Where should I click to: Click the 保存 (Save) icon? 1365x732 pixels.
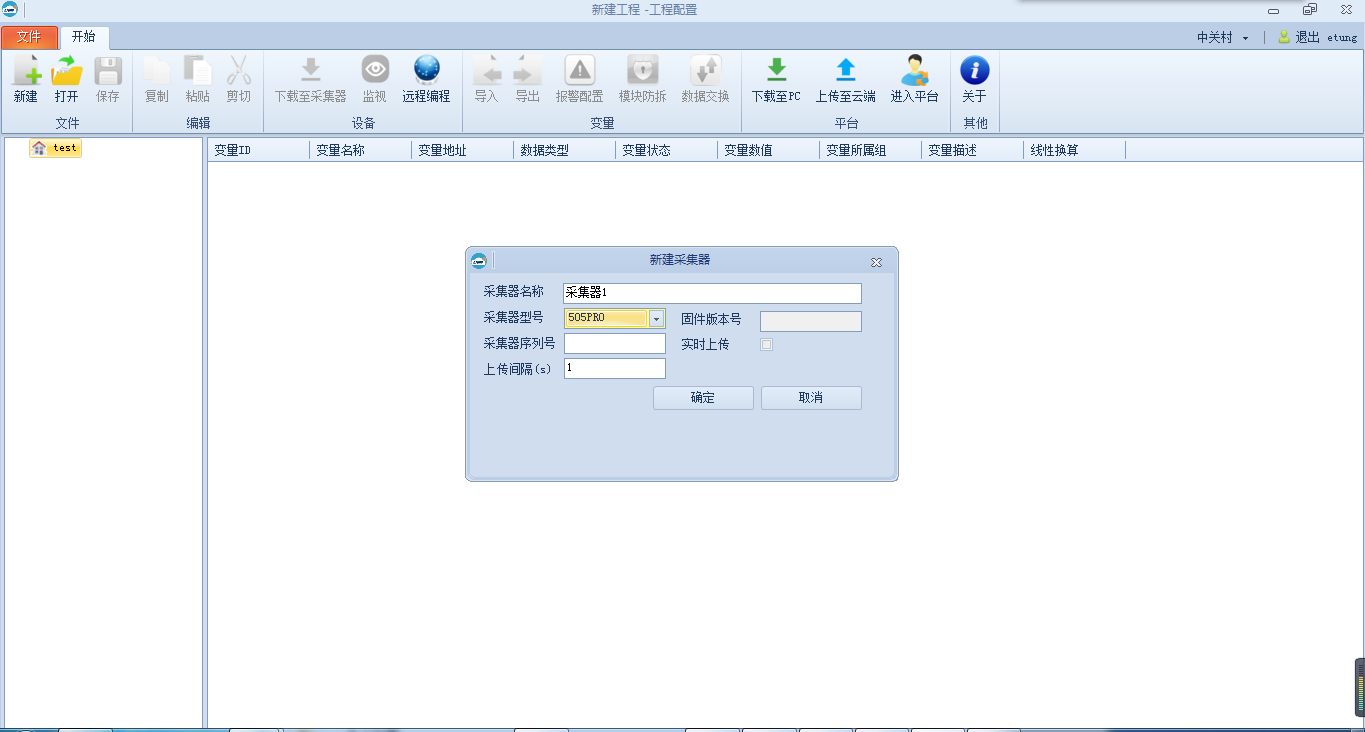[x=108, y=71]
